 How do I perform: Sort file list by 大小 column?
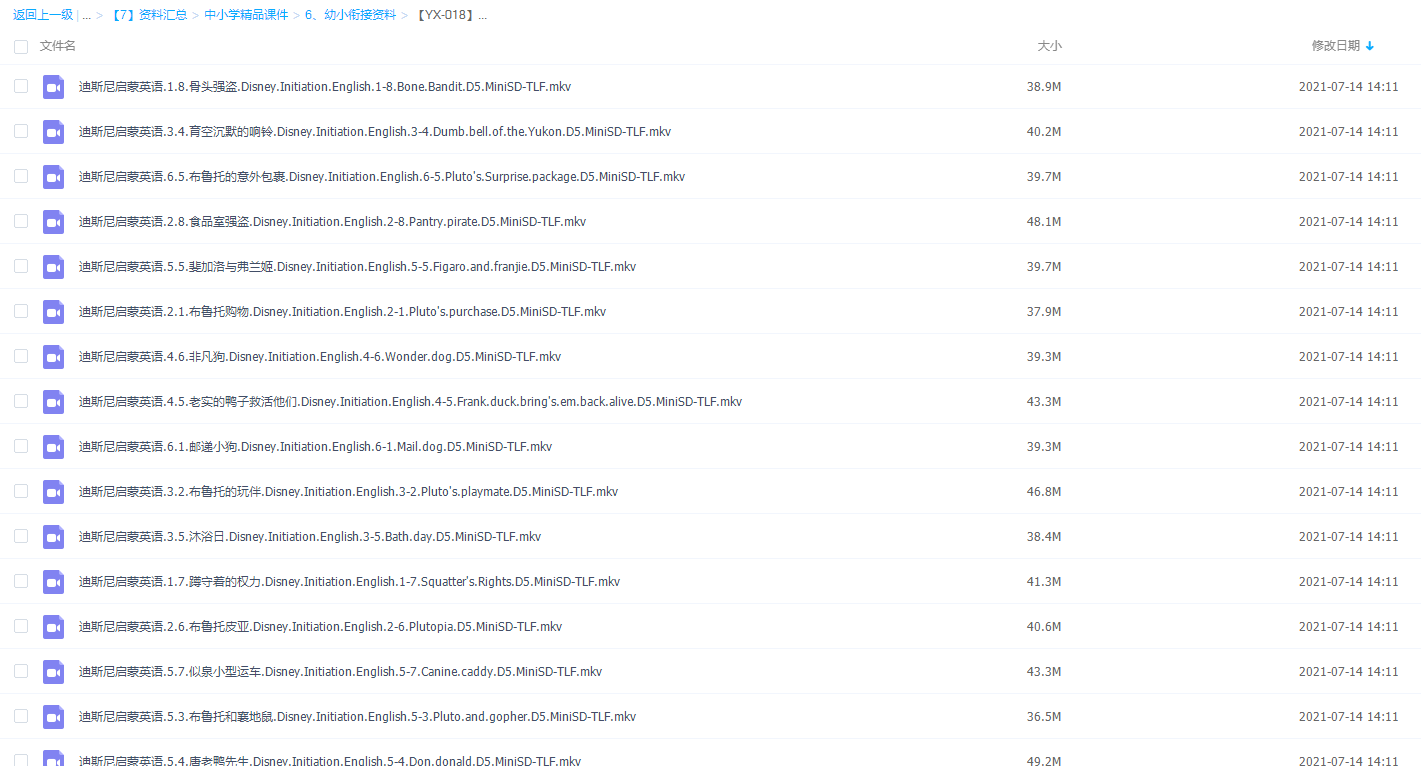pos(1048,46)
